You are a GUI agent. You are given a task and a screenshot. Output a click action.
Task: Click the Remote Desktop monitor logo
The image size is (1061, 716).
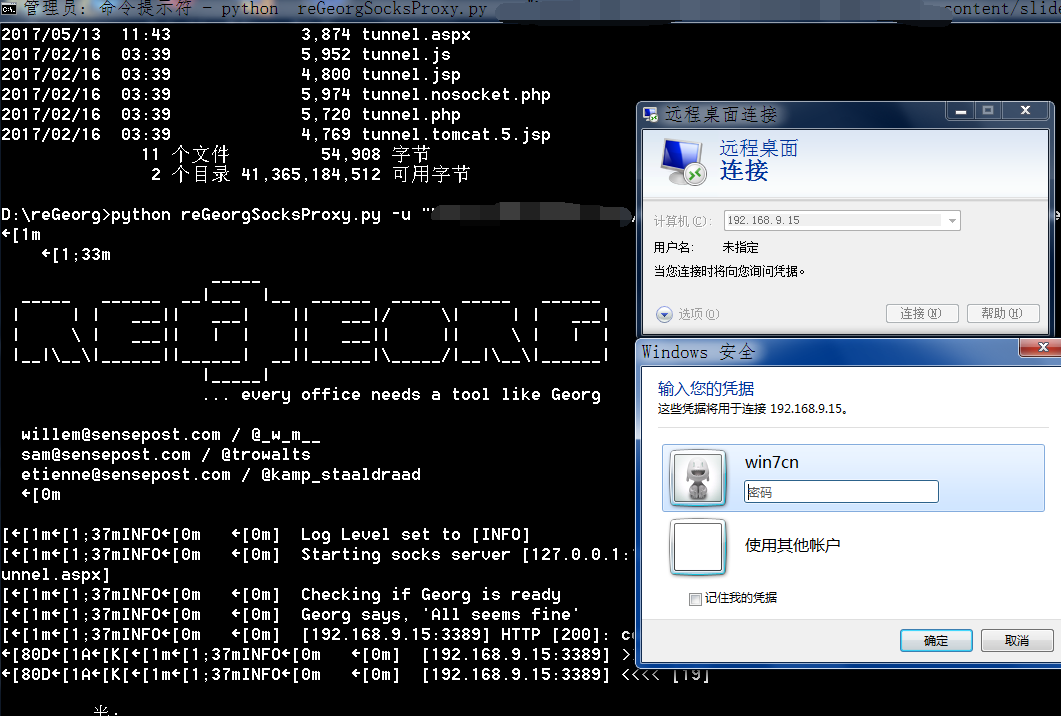pos(682,160)
